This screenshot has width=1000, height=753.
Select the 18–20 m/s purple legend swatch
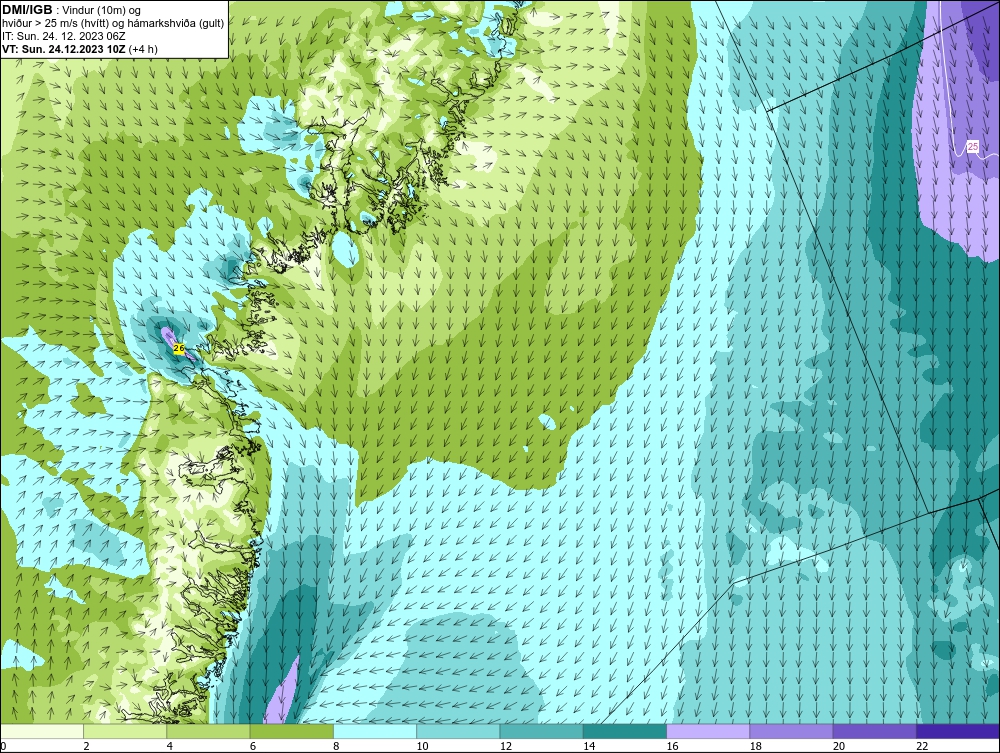(x=791, y=731)
